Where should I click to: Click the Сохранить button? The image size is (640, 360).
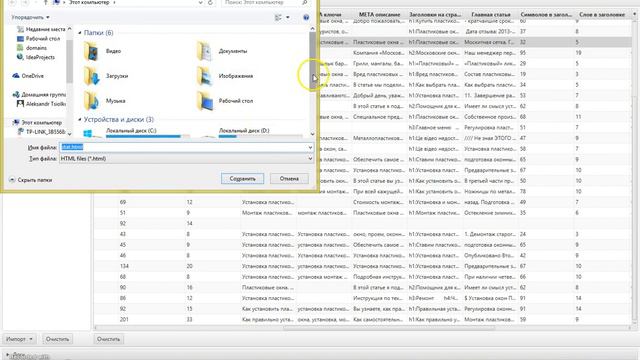point(242,179)
